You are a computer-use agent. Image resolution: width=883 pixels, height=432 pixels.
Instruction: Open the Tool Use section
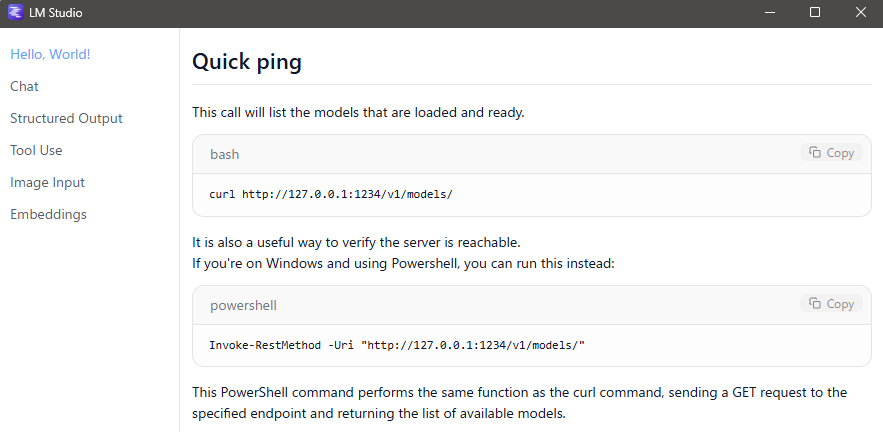(x=36, y=150)
